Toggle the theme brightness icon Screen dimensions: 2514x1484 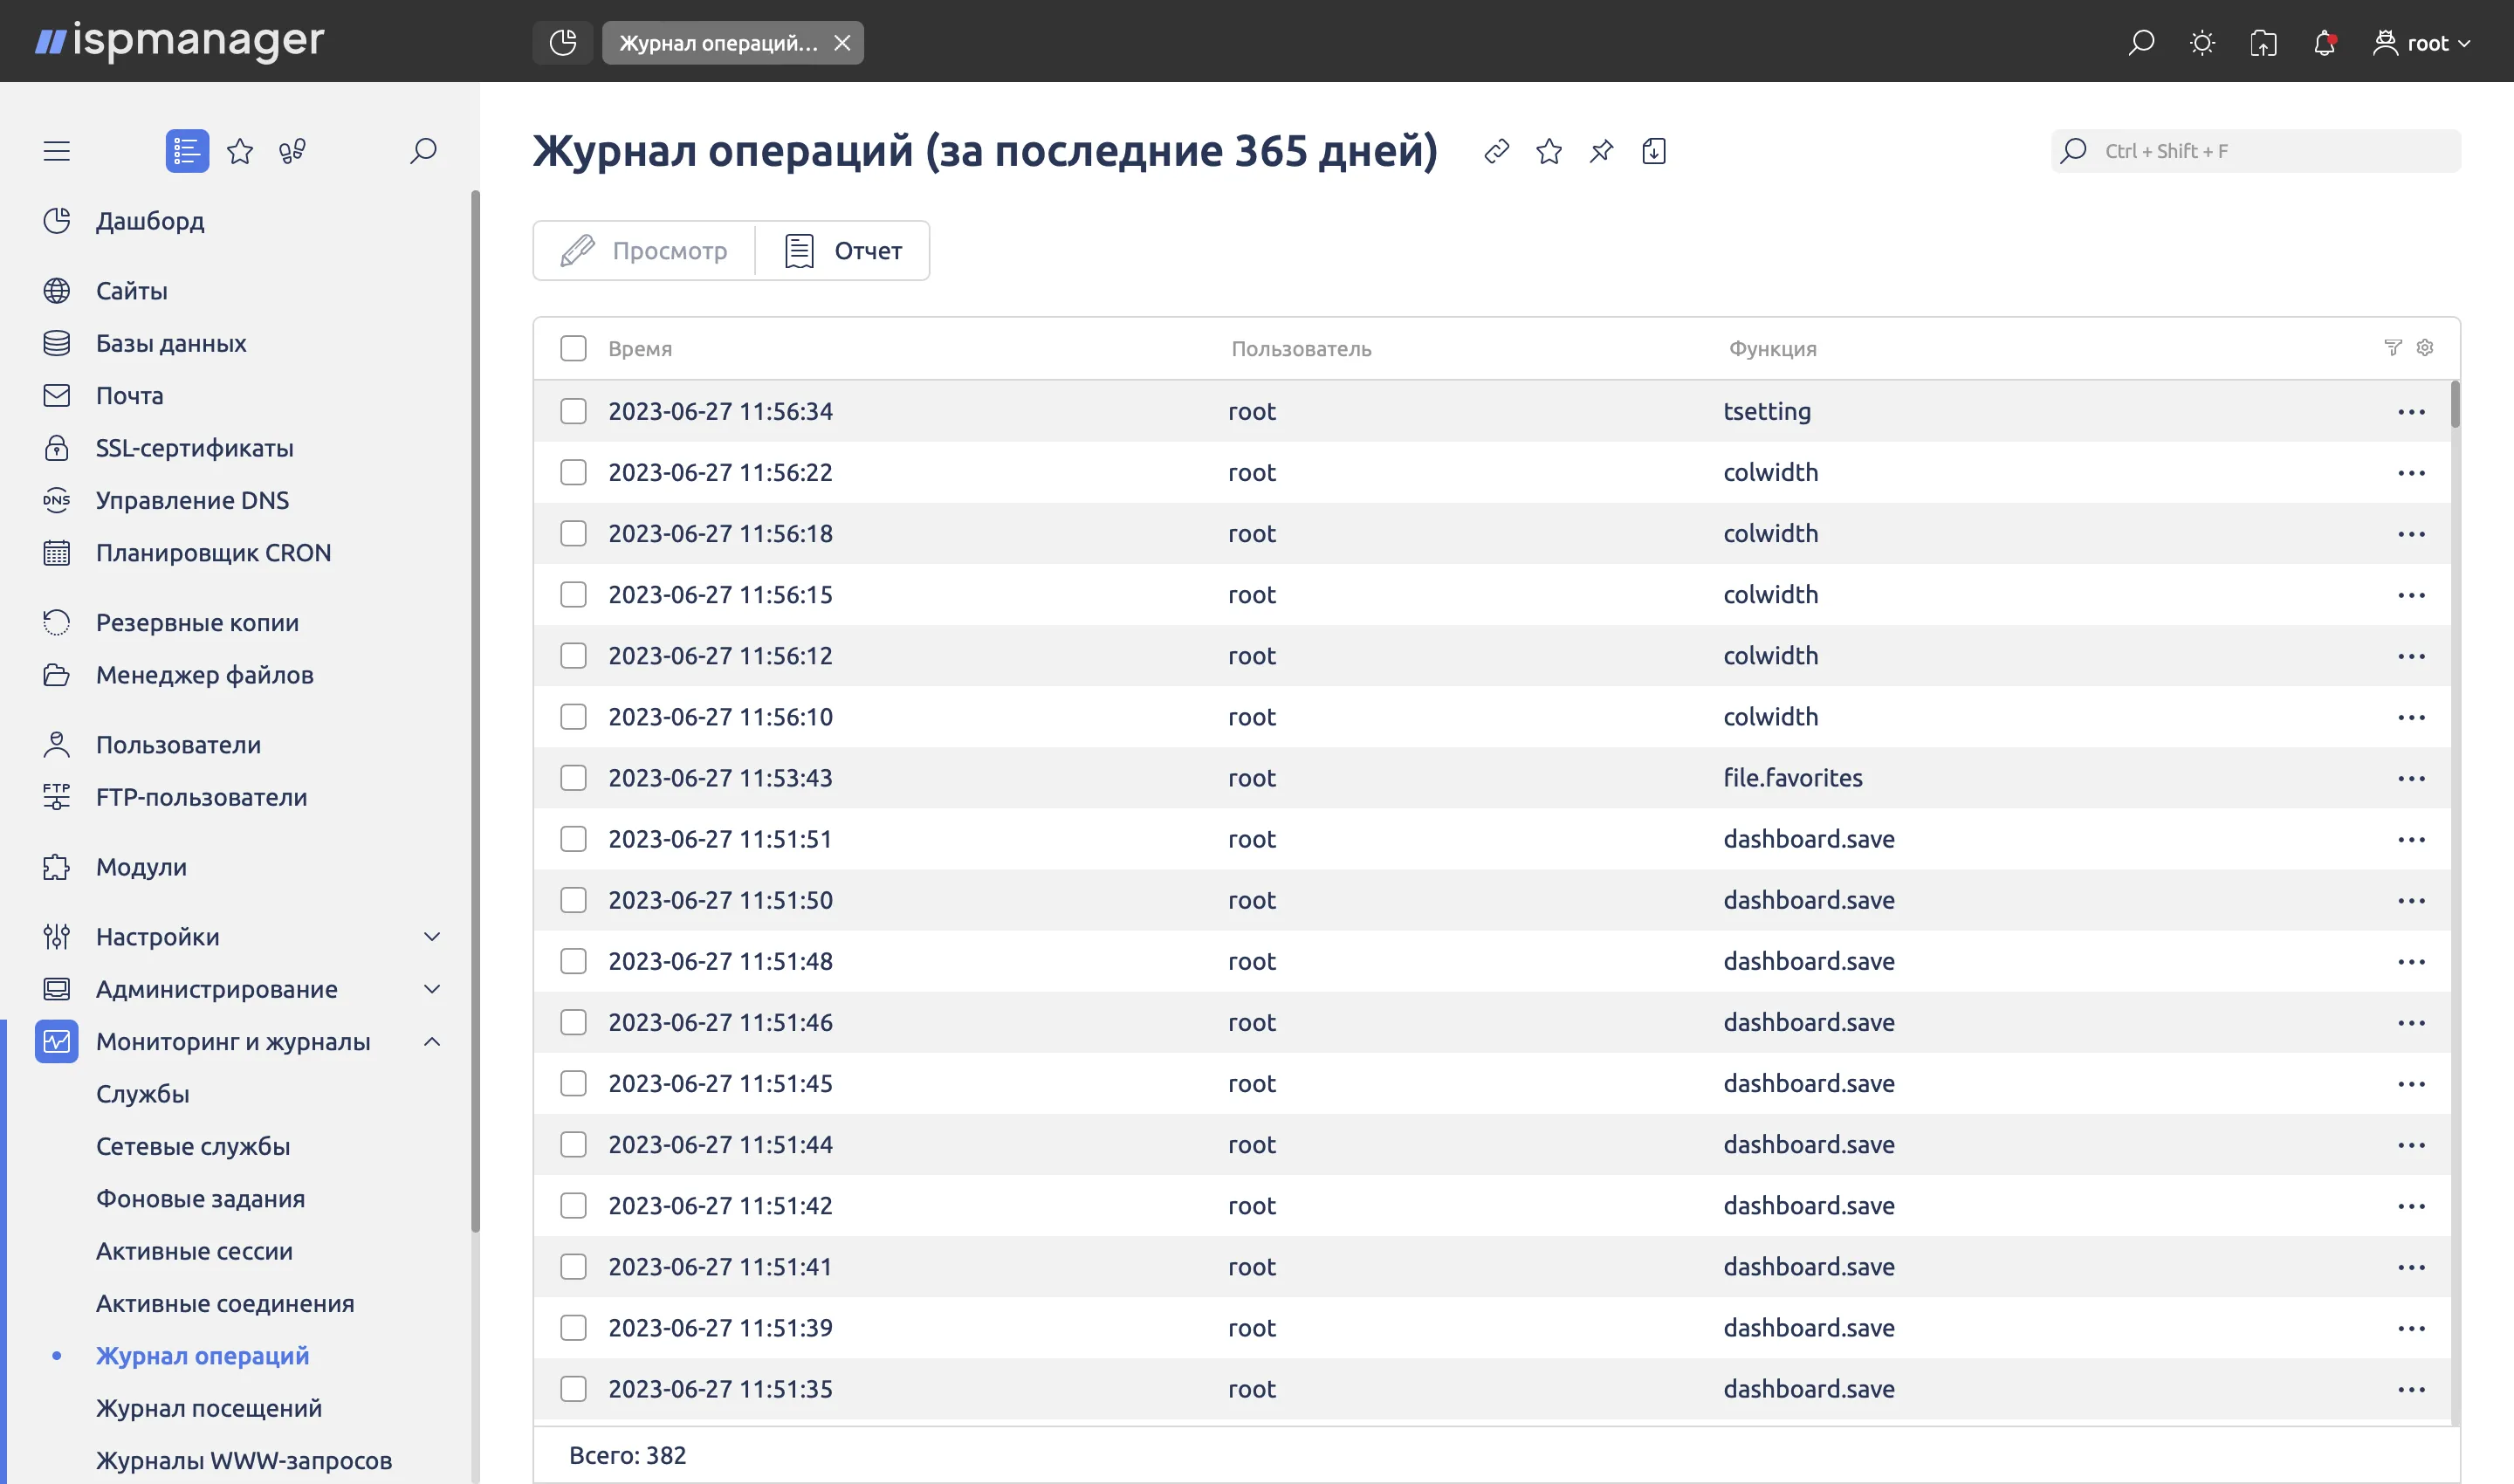(2202, 43)
